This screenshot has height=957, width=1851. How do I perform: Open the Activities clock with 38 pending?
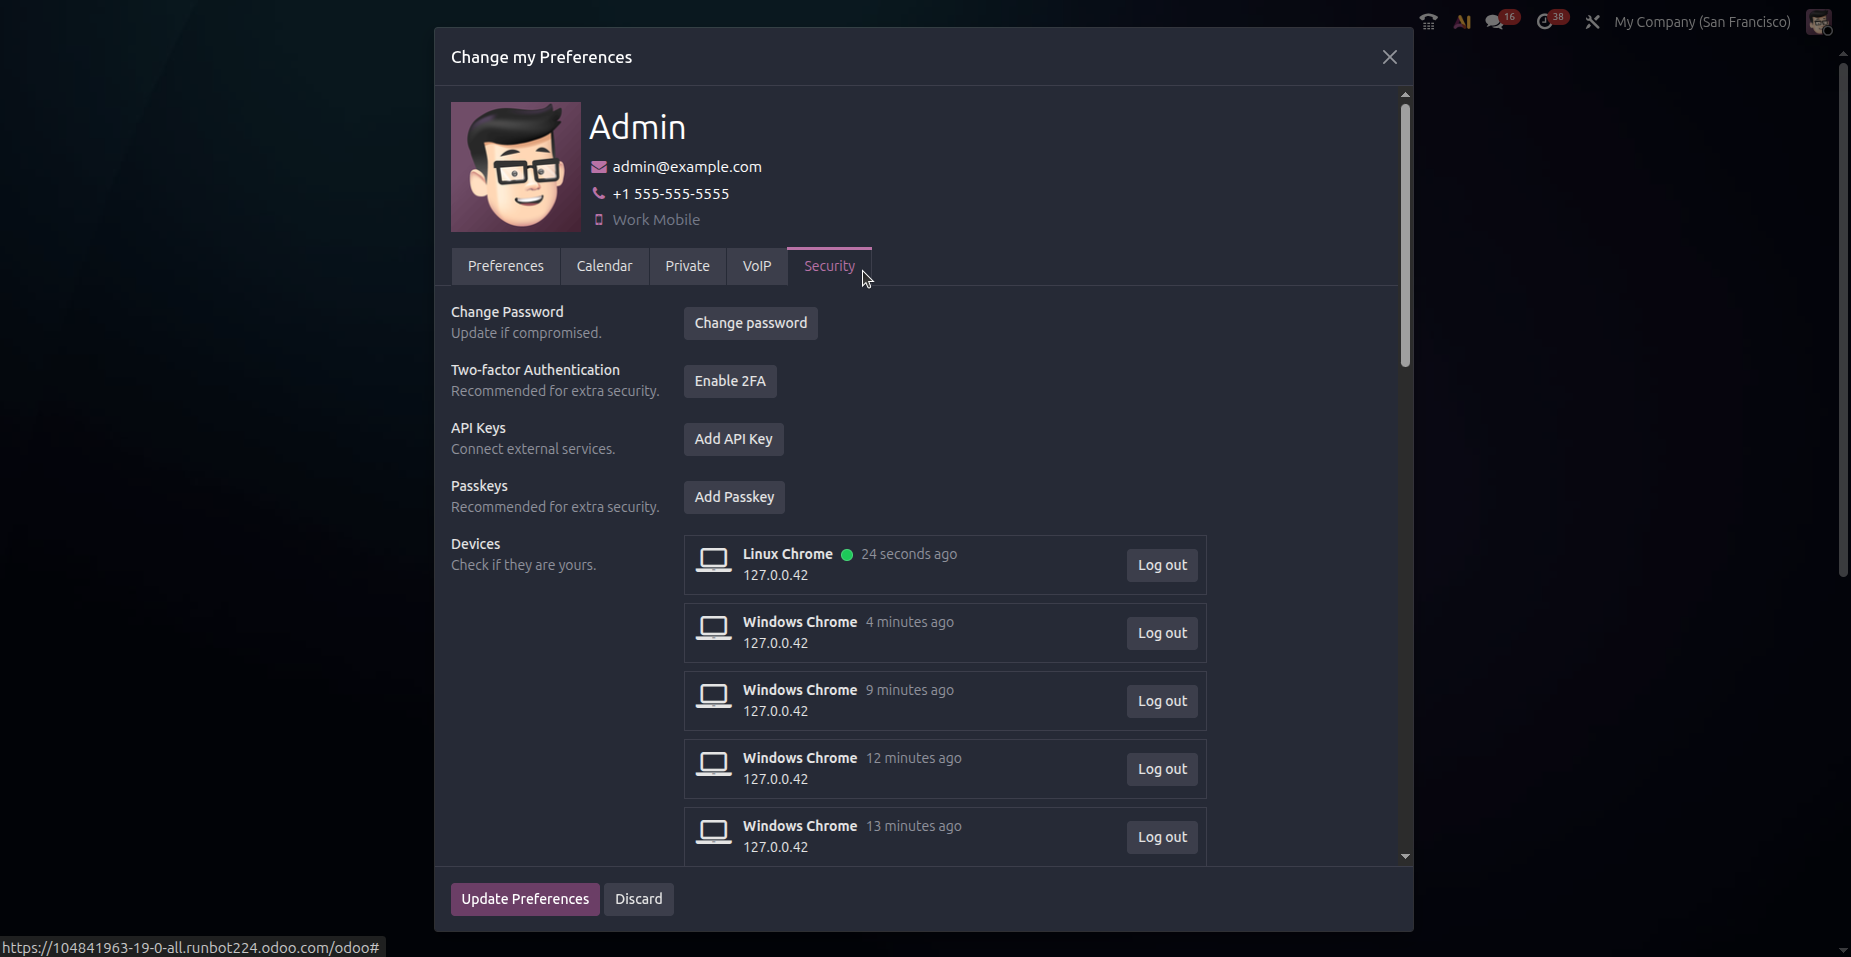click(x=1548, y=20)
